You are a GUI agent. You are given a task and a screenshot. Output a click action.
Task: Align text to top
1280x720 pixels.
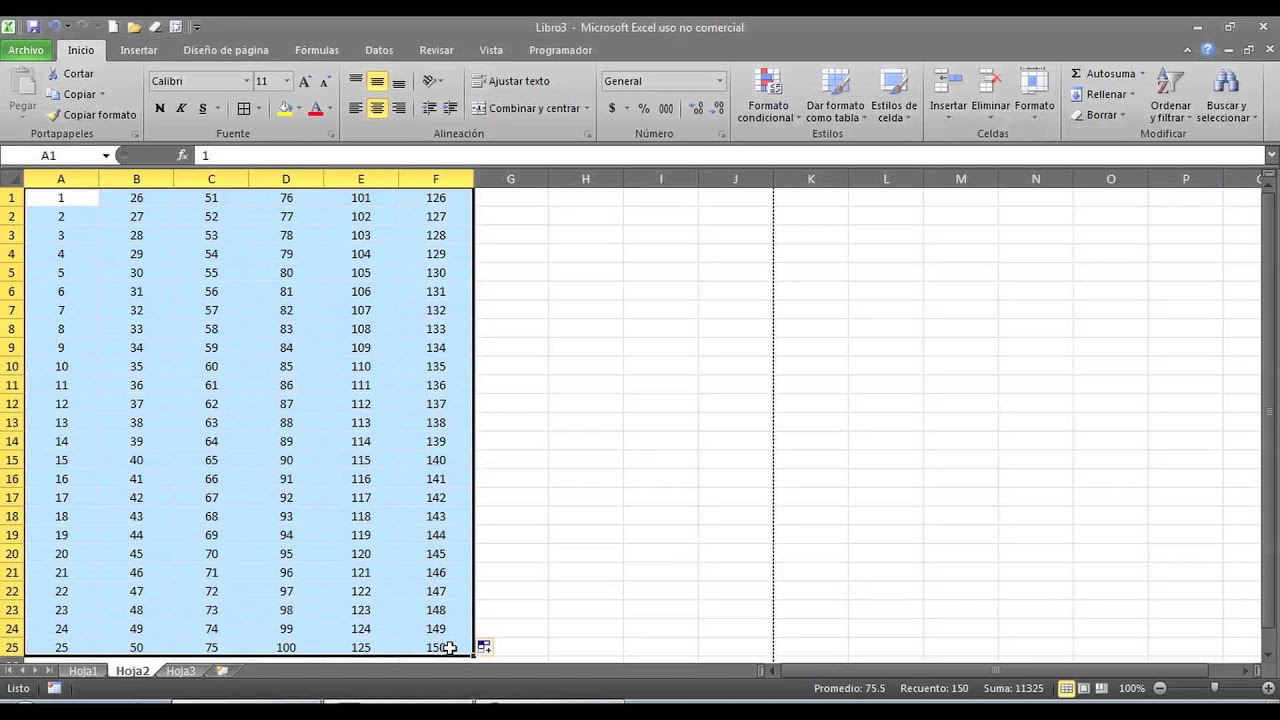click(355, 81)
